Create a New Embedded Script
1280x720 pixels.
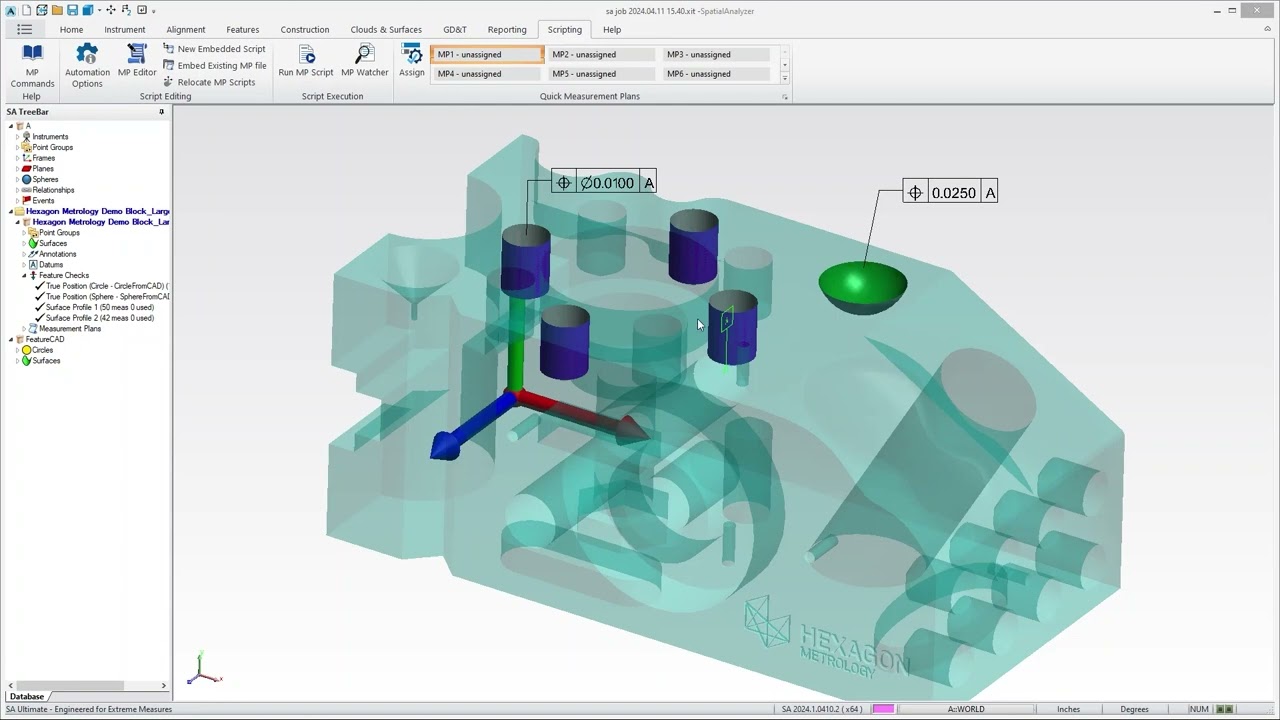coord(214,49)
